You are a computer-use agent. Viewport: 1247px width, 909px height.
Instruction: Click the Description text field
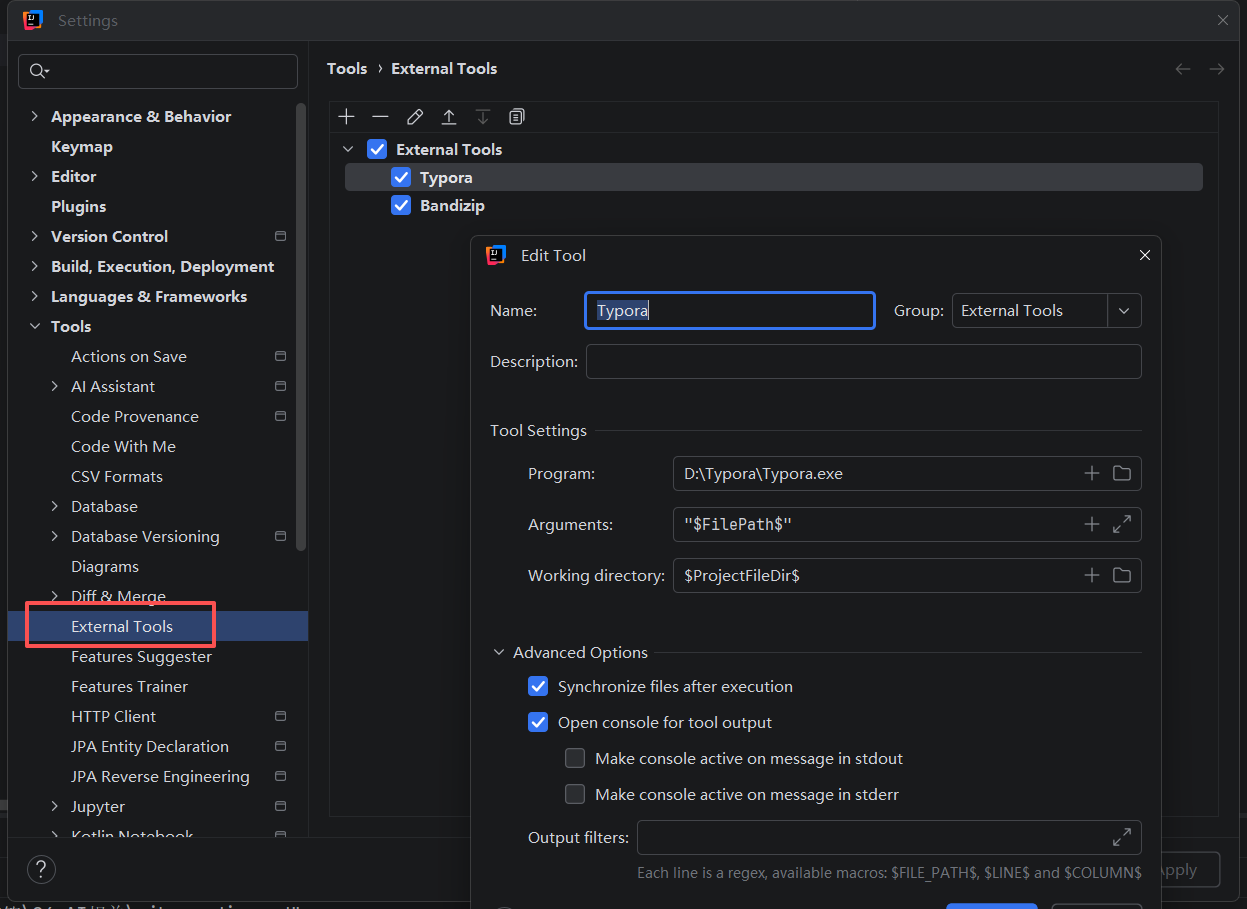tap(863, 362)
